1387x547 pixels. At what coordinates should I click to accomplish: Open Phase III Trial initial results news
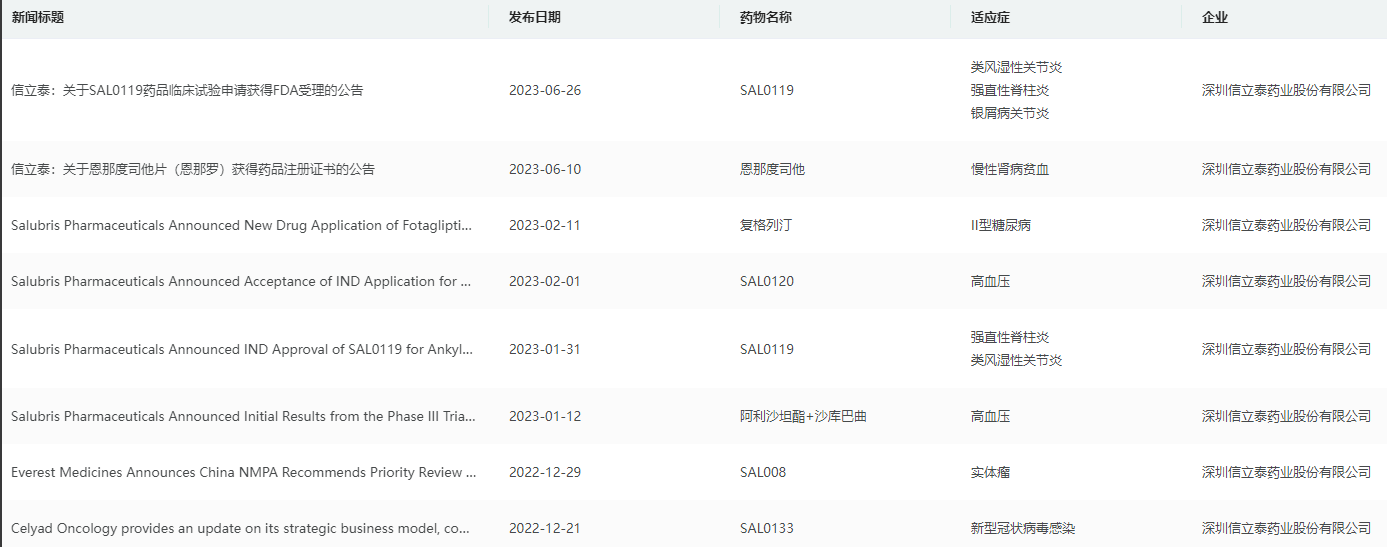243,416
